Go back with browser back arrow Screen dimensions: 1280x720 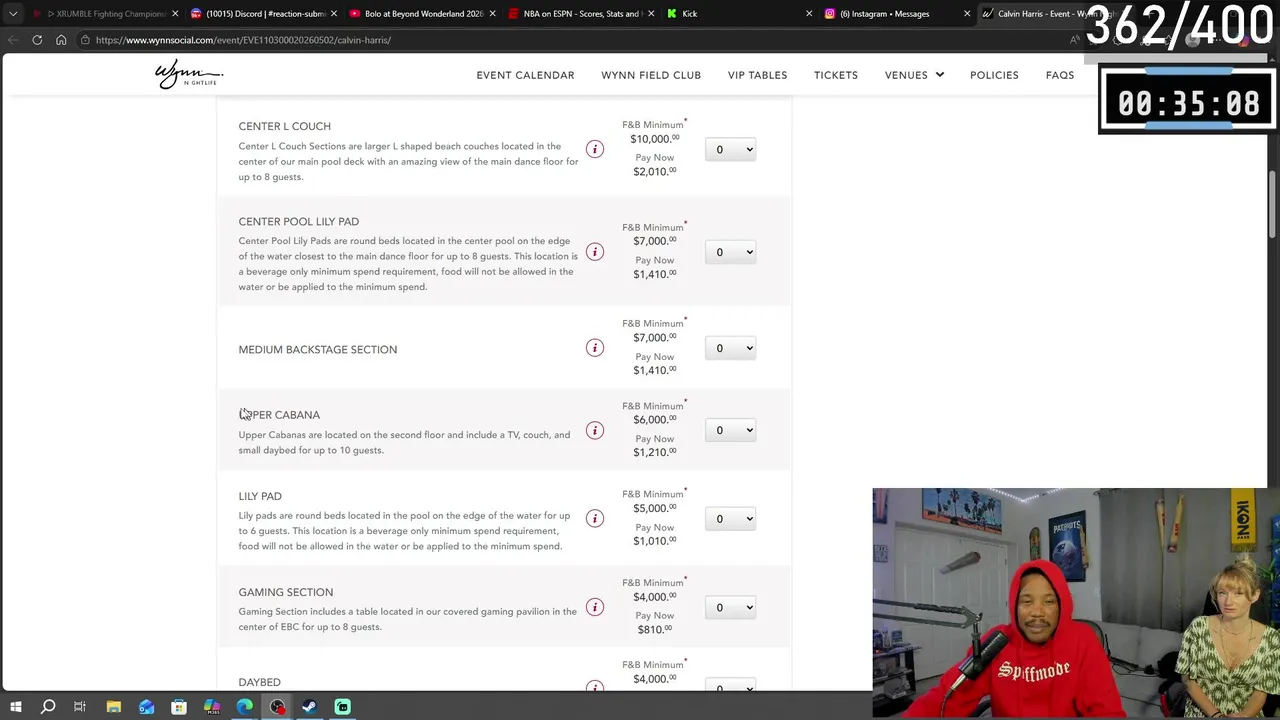click(x=13, y=40)
